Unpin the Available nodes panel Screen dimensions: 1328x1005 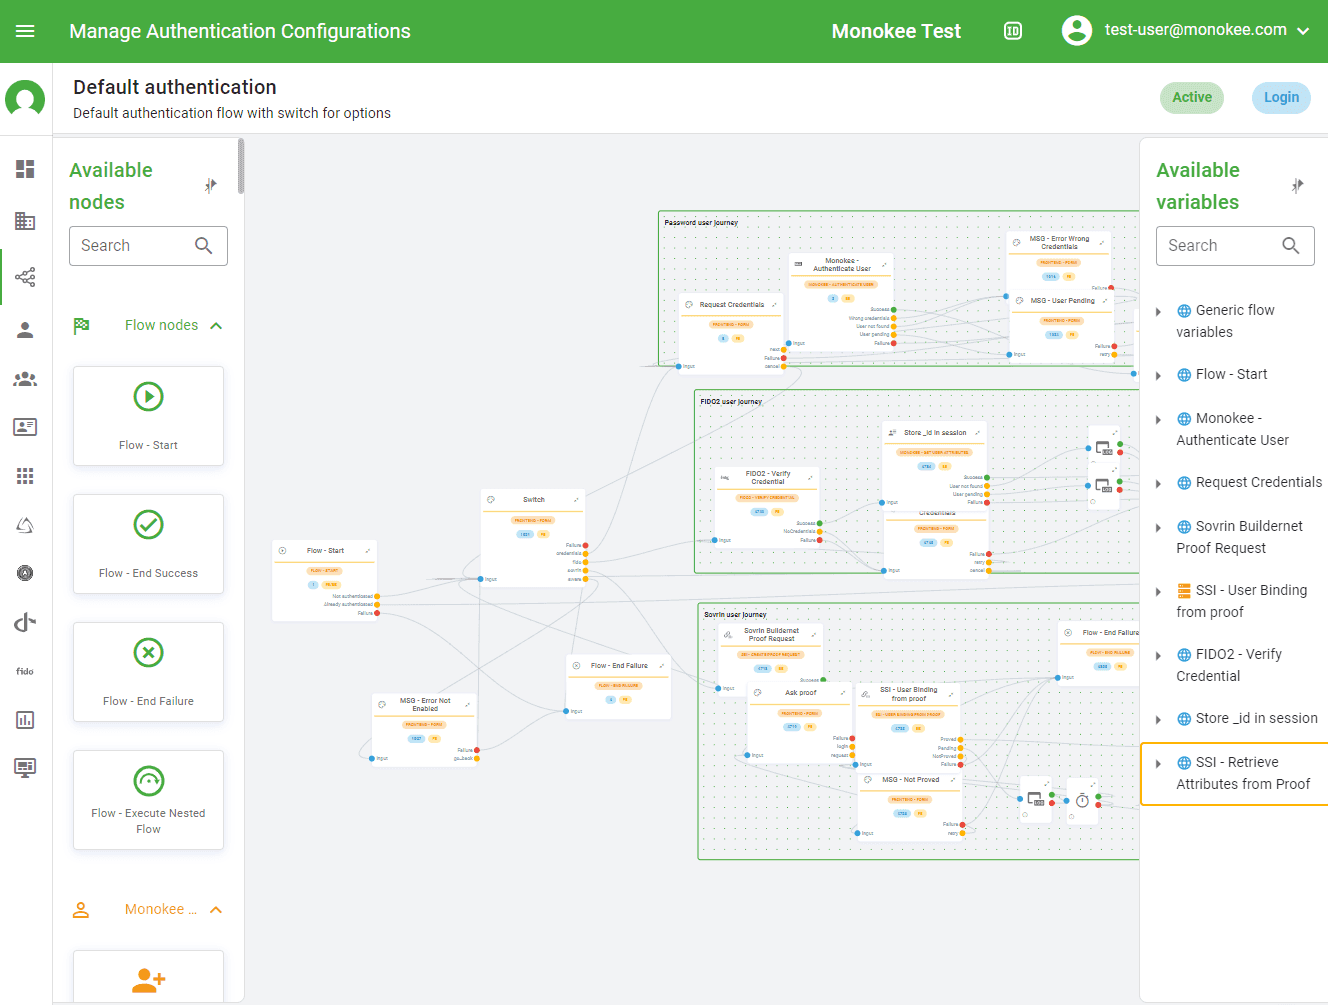click(x=210, y=186)
